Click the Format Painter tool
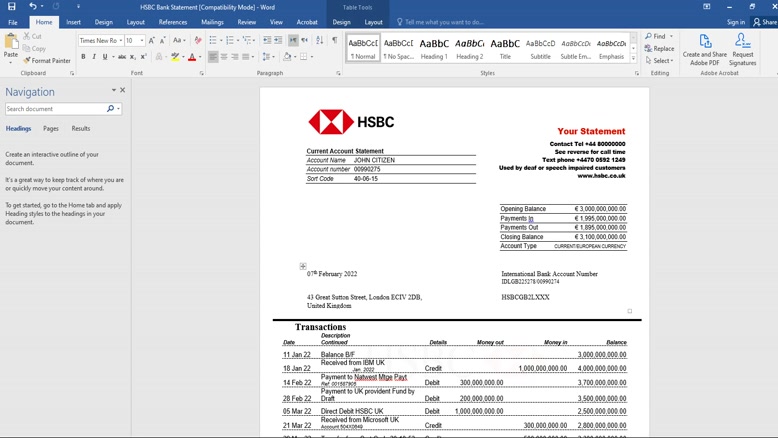Image resolution: width=778 pixels, height=438 pixels. coord(47,61)
